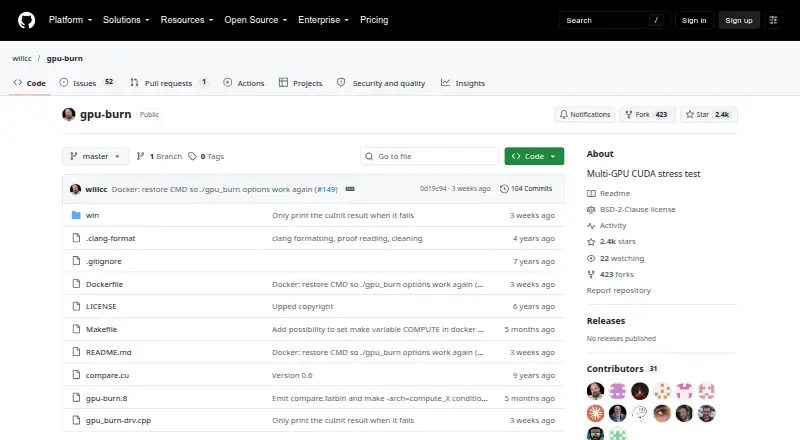The width and height of the screenshot is (800, 440).
Task: Open the Contributors 31 heading link
Action: tap(622, 369)
